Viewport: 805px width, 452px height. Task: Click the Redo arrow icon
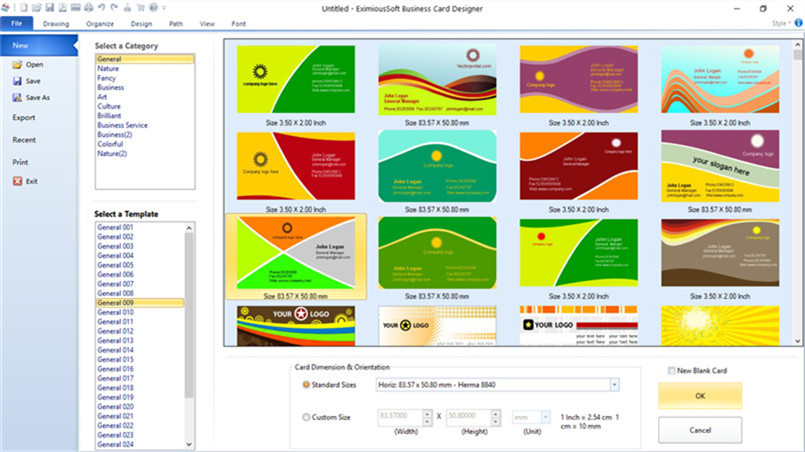(x=114, y=8)
